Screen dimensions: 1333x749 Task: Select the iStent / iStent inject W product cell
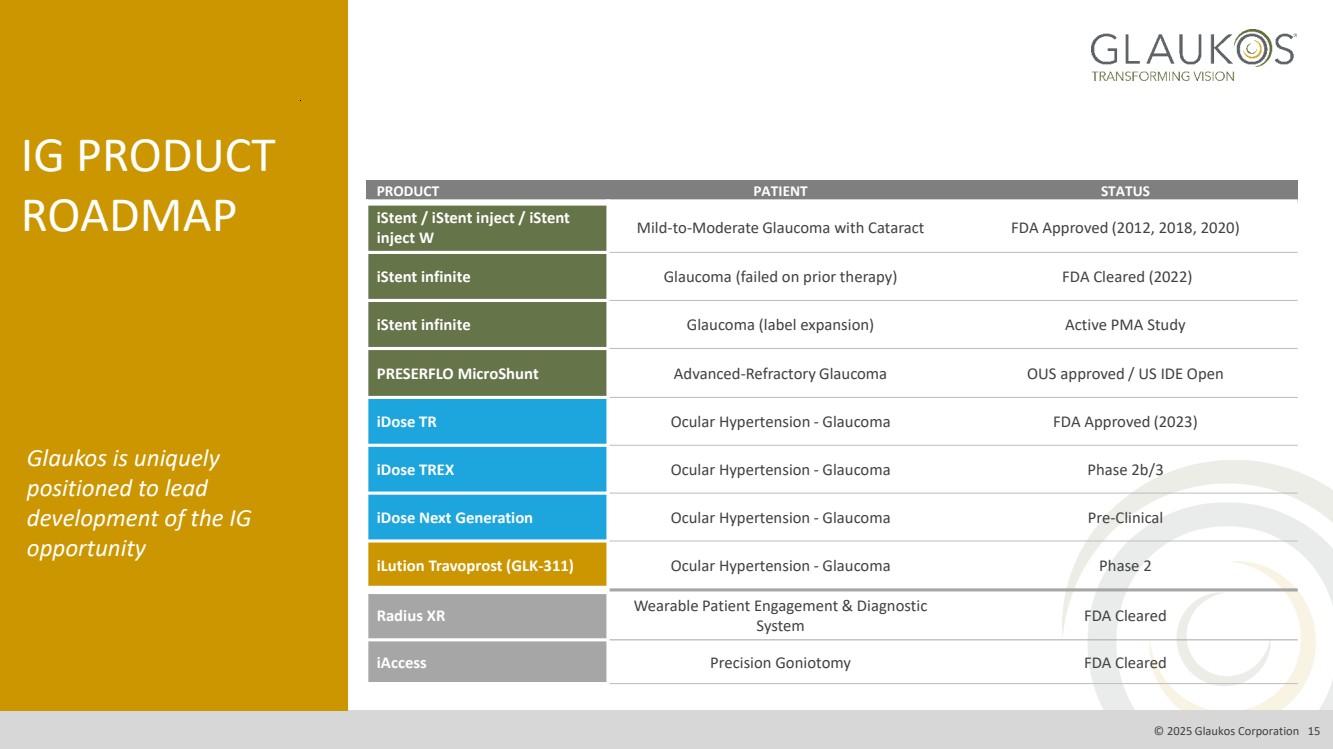click(487, 228)
